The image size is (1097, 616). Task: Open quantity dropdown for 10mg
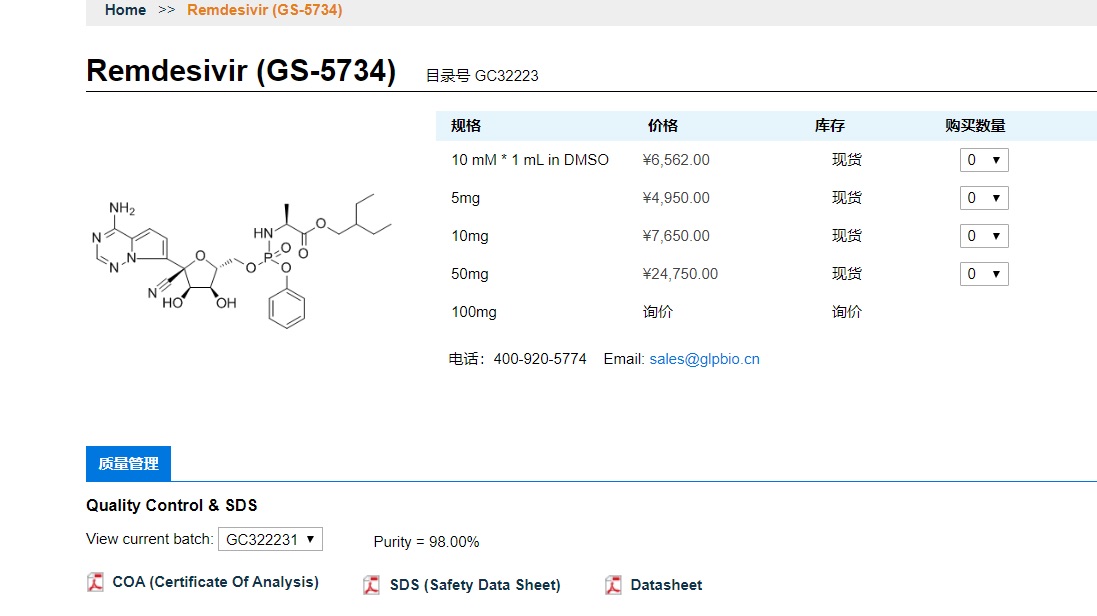coord(984,236)
